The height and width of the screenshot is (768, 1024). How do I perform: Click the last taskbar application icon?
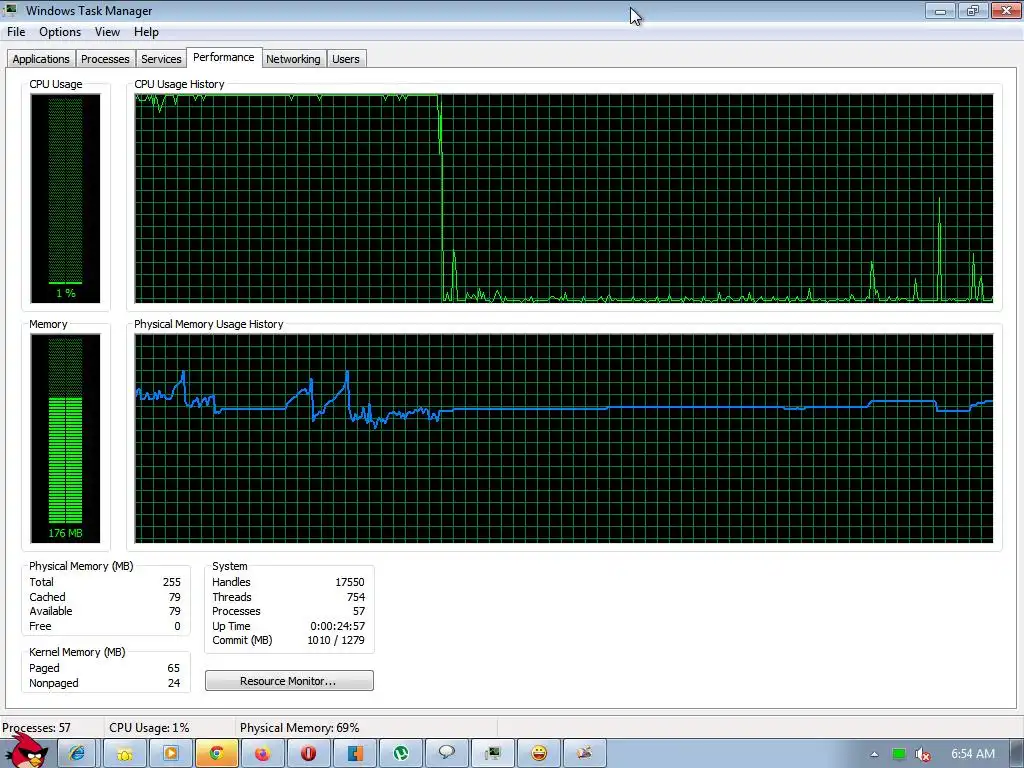coord(584,754)
